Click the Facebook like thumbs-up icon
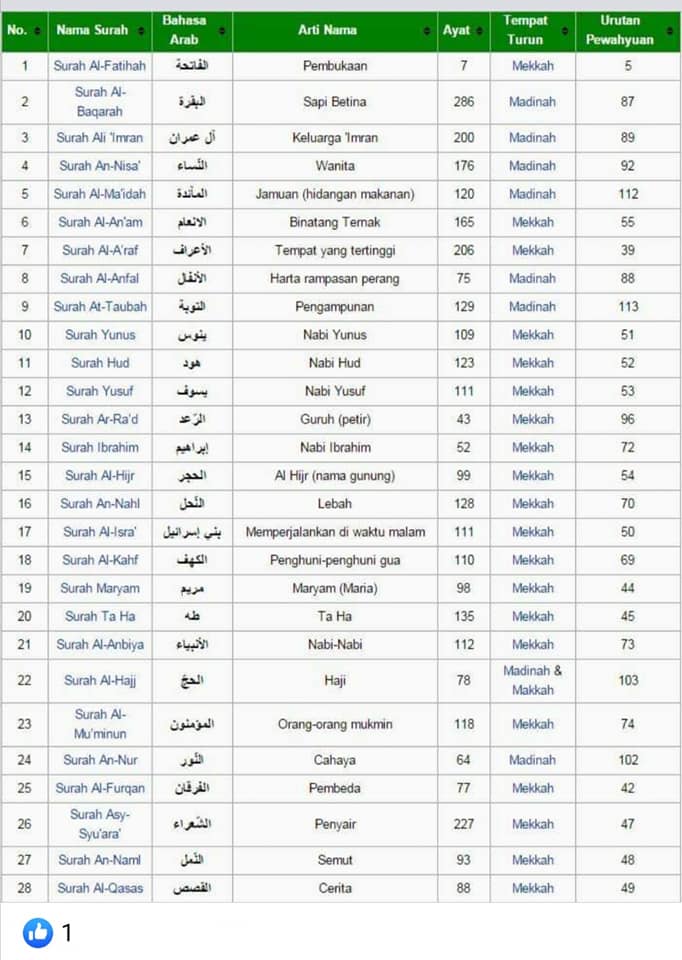The height and width of the screenshot is (960, 682). click(37, 933)
